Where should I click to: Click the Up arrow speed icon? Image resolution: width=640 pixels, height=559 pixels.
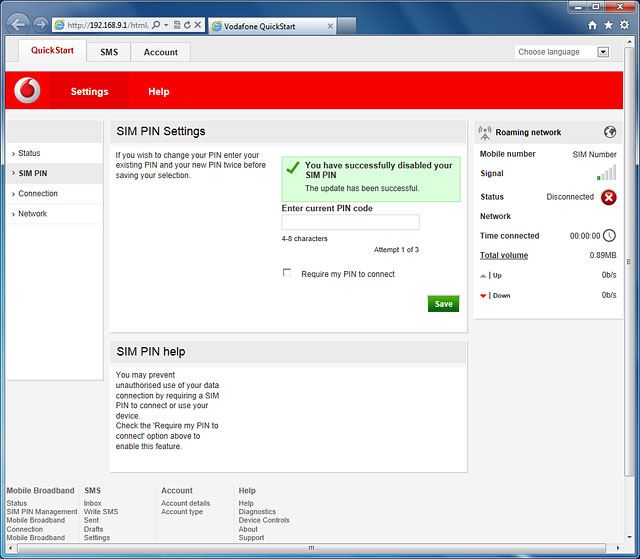point(483,276)
